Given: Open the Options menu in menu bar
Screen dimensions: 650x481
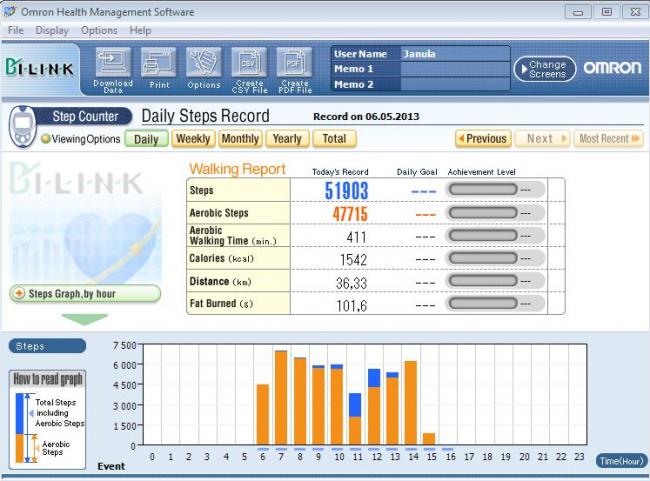Looking at the screenshot, I should click(99, 30).
